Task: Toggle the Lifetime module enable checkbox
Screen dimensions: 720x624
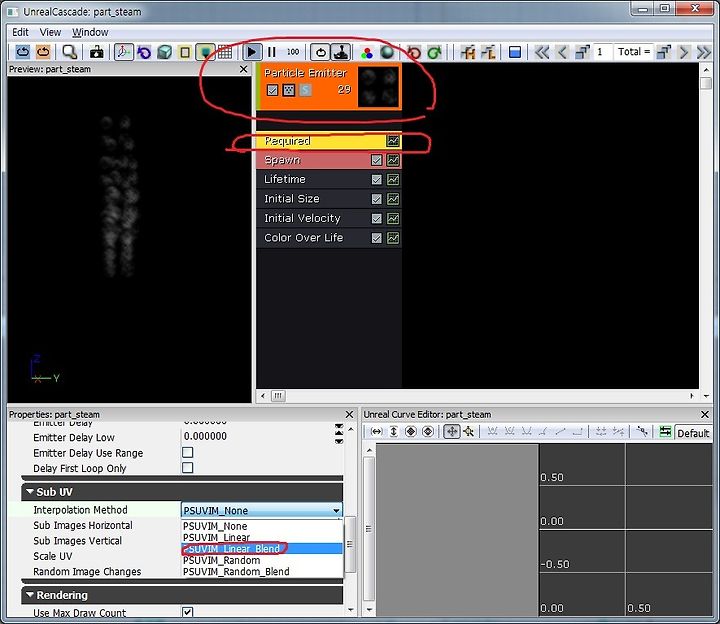Action: tap(377, 180)
